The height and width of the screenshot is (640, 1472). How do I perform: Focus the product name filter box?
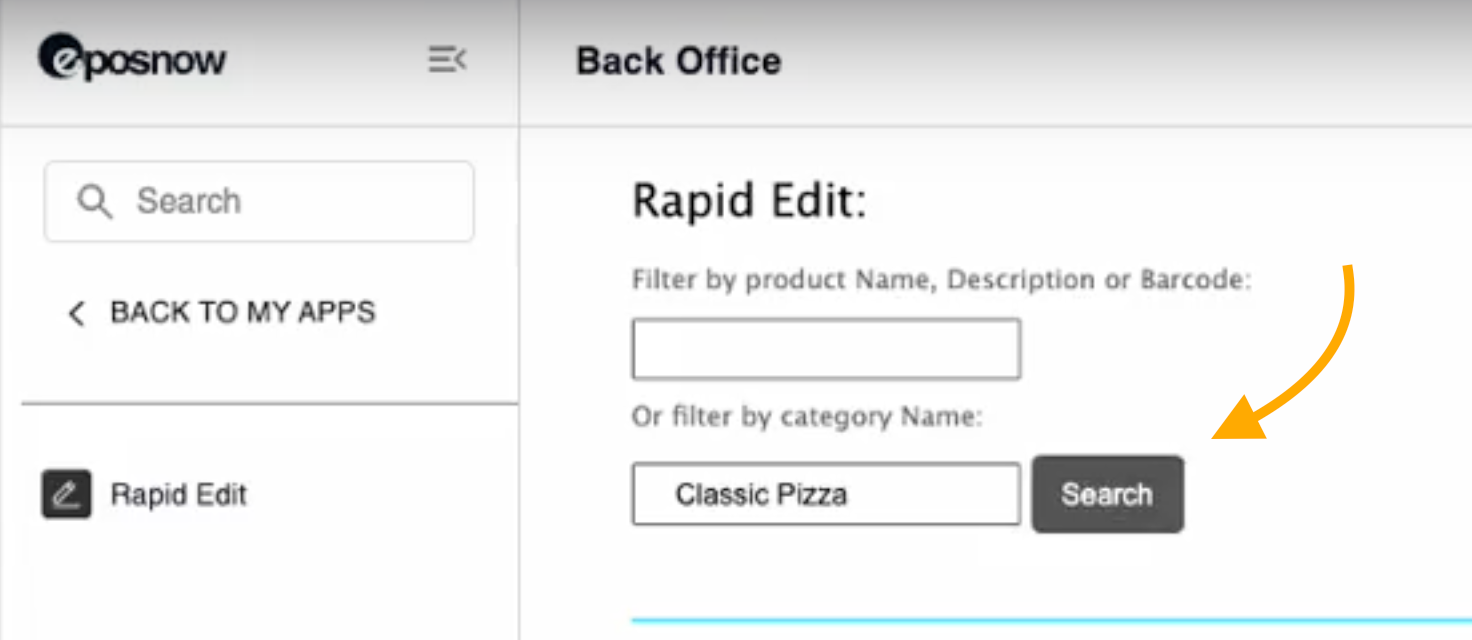pyautogui.click(x=826, y=349)
